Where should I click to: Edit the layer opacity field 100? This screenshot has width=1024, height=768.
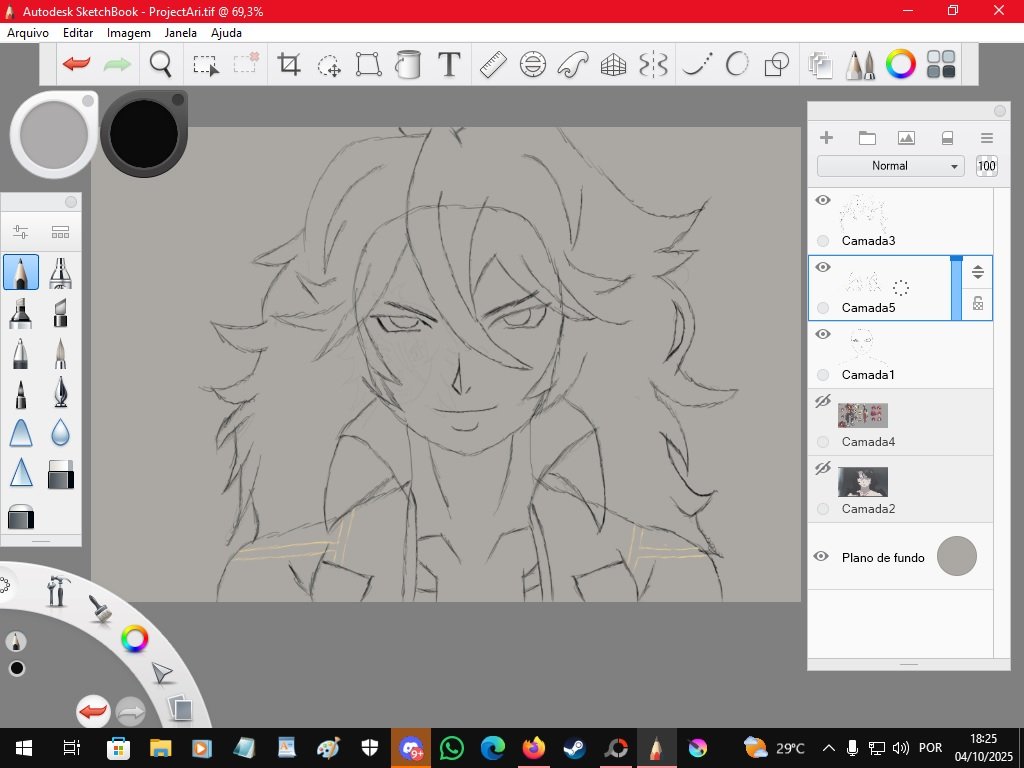point(986,166)
